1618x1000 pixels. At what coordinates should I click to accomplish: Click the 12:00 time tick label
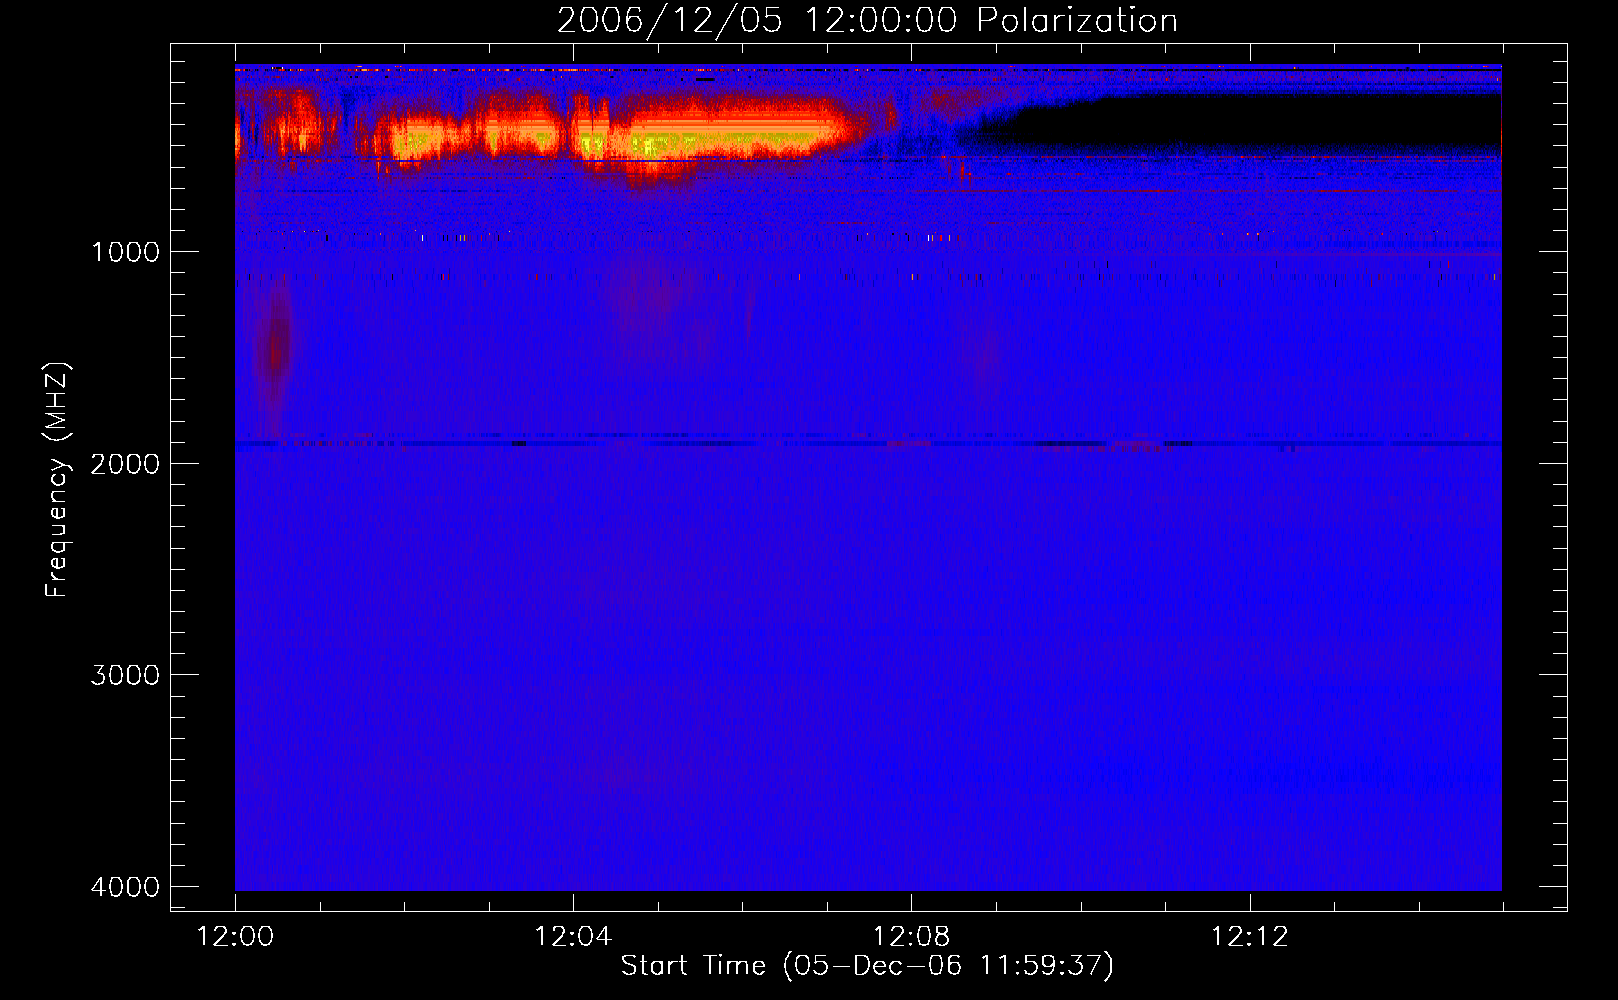[x=235, y=937]
